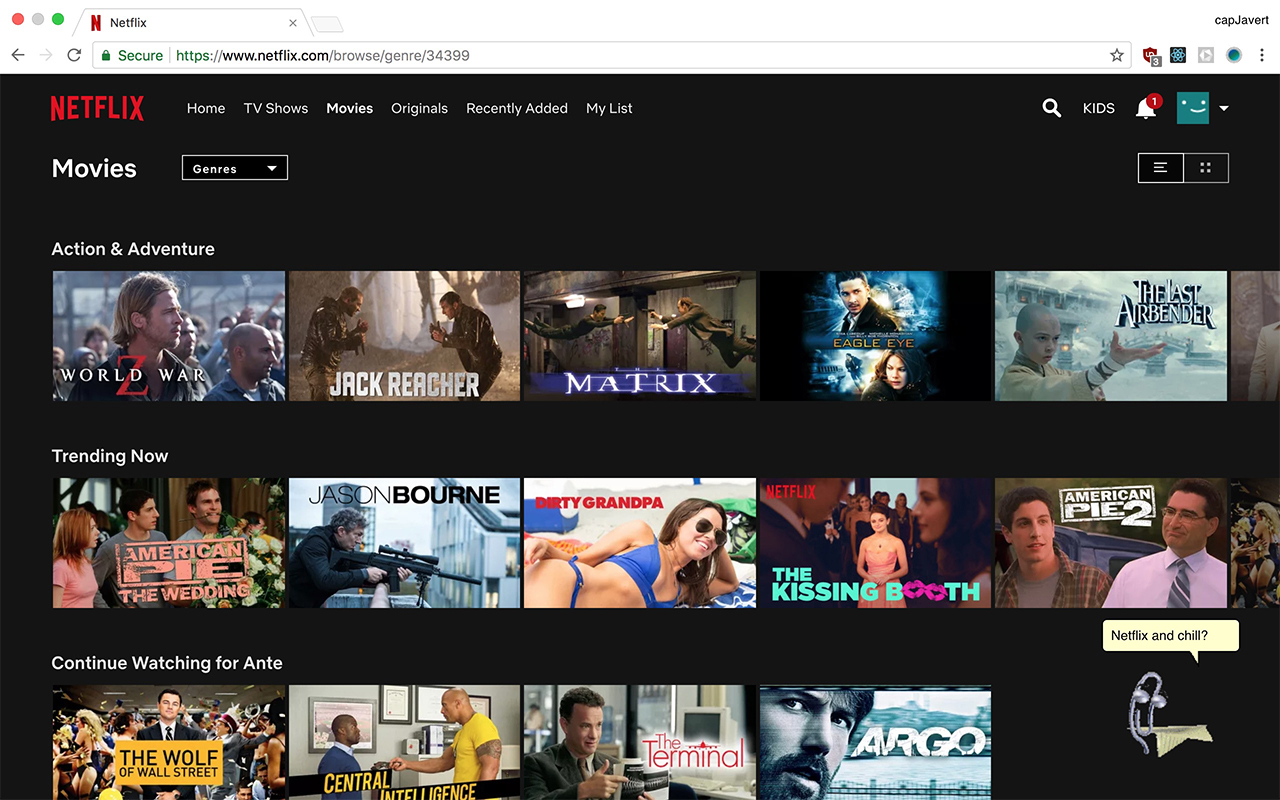Resume Central Intelligence

(x=404, y=742)
